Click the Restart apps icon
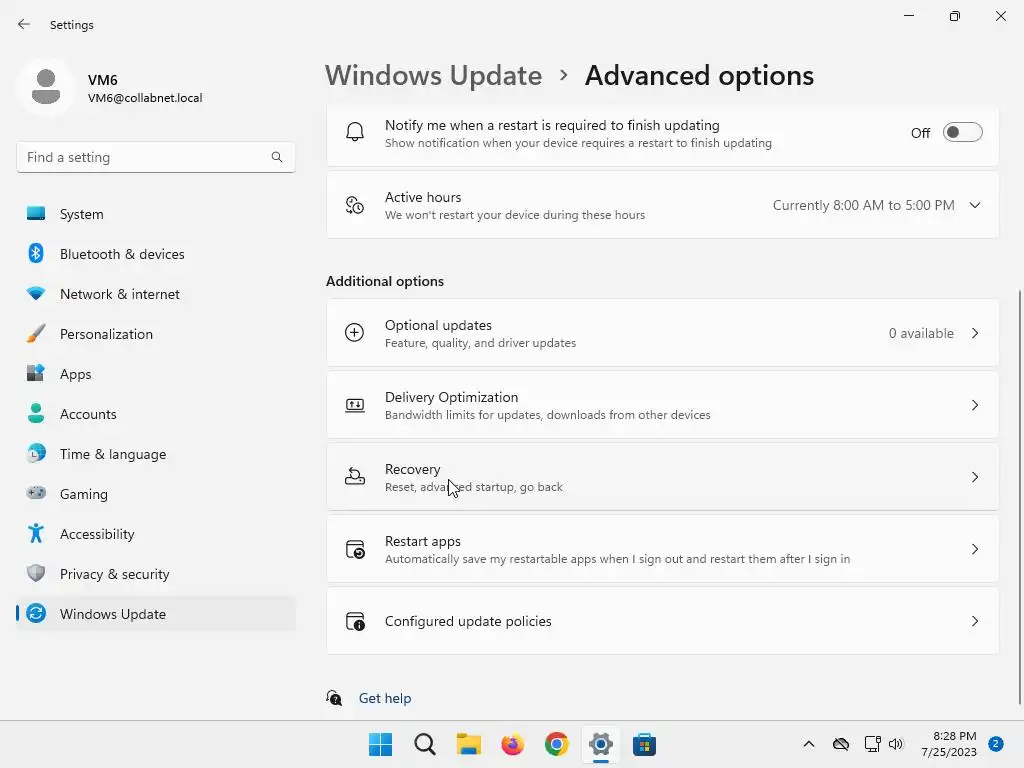Image resolution: width=1024 pixels, height=768 pixels. [x=355, y=549]
